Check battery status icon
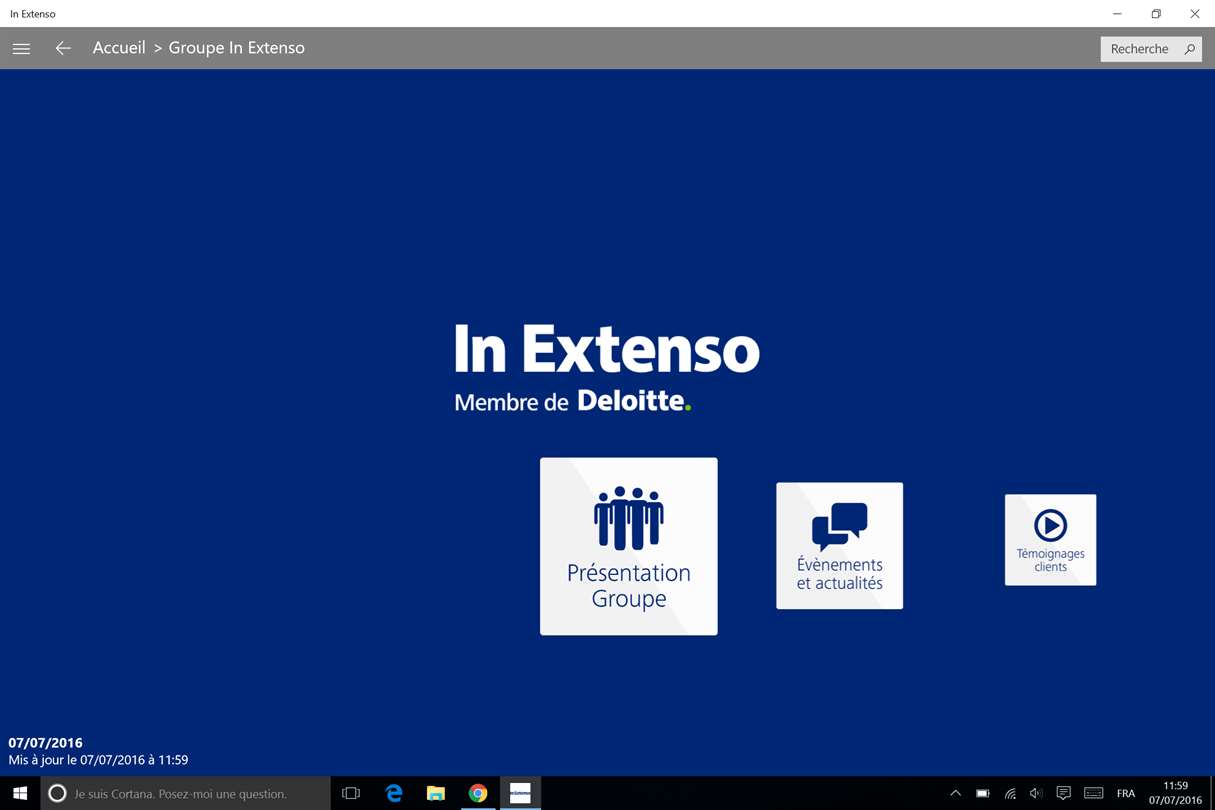Viewport: 1215px width, 810px height. click(983, 793)
